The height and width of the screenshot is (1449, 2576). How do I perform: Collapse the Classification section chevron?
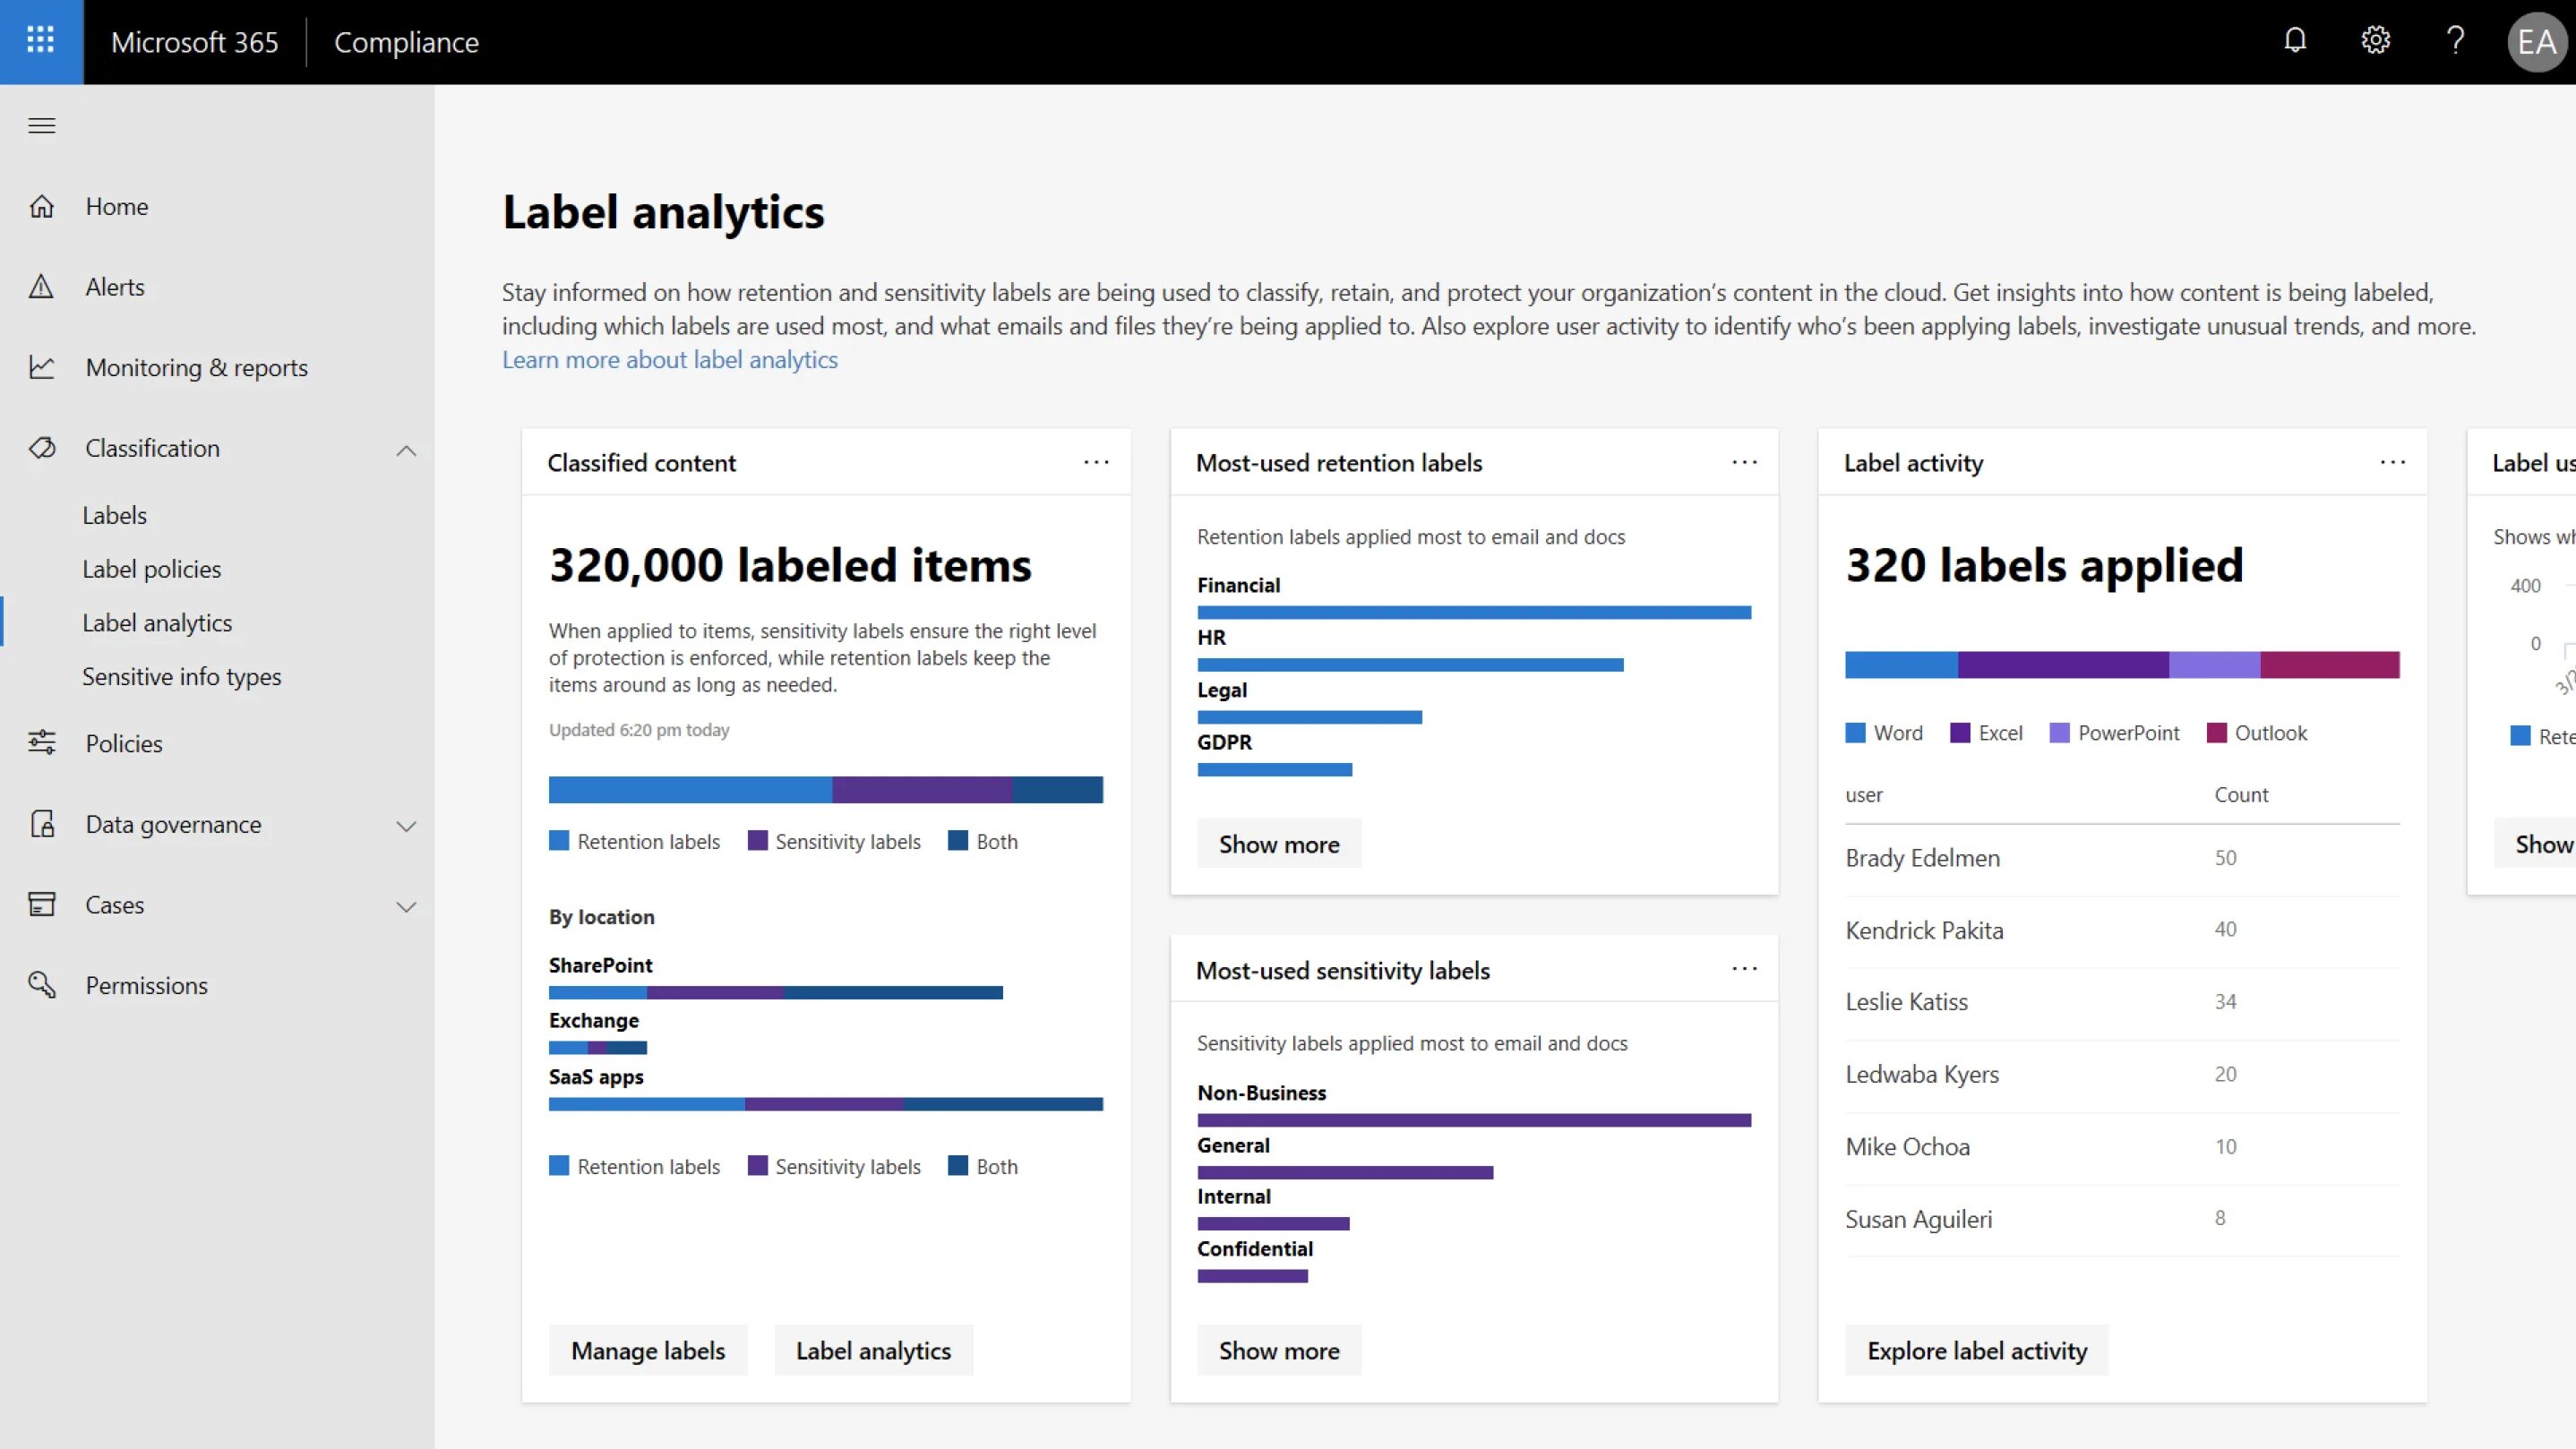coord(406,450)
